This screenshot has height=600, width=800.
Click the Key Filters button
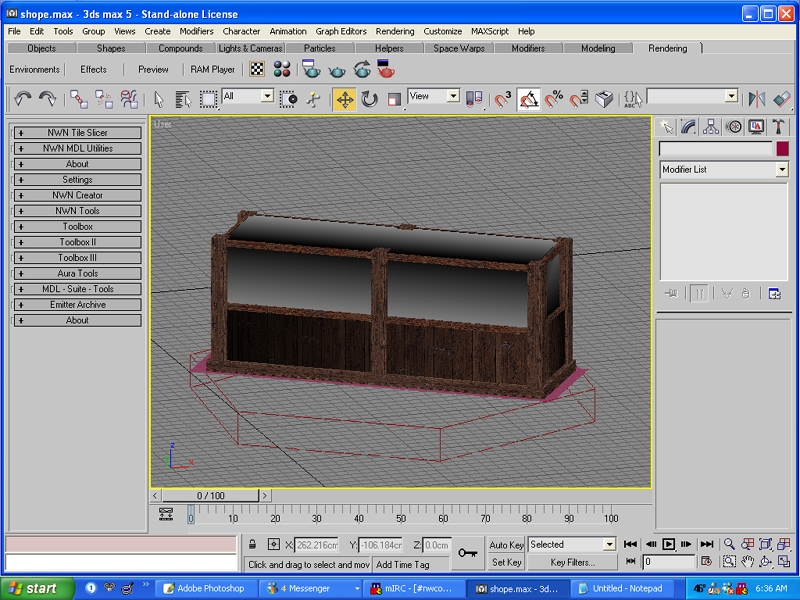click(x=572, y=562)
